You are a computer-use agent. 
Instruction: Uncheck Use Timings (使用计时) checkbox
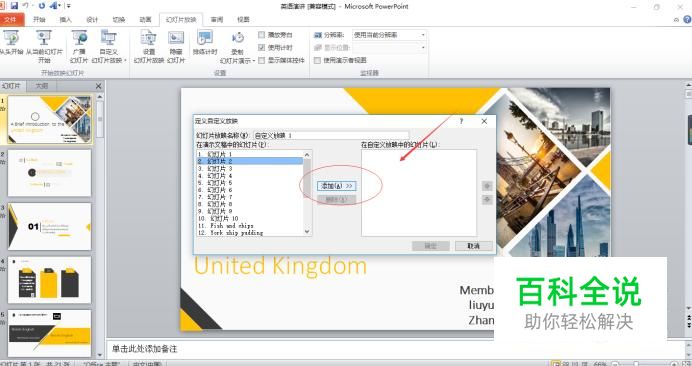coord(262,47)
